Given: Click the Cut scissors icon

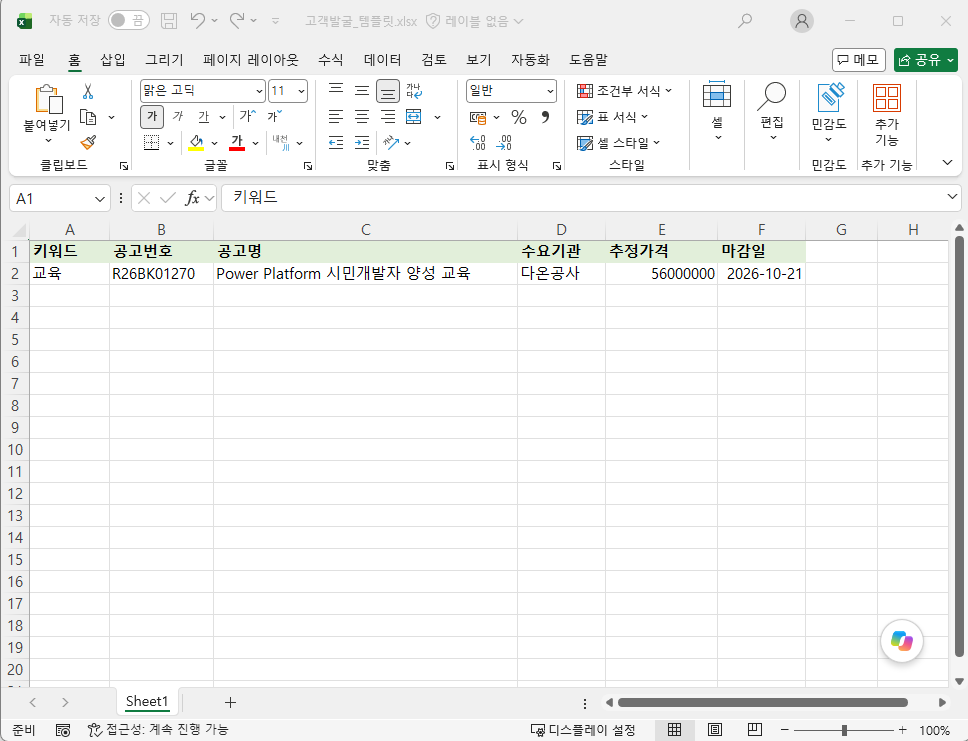Looking at the screenshot, I should pos(88,91).
